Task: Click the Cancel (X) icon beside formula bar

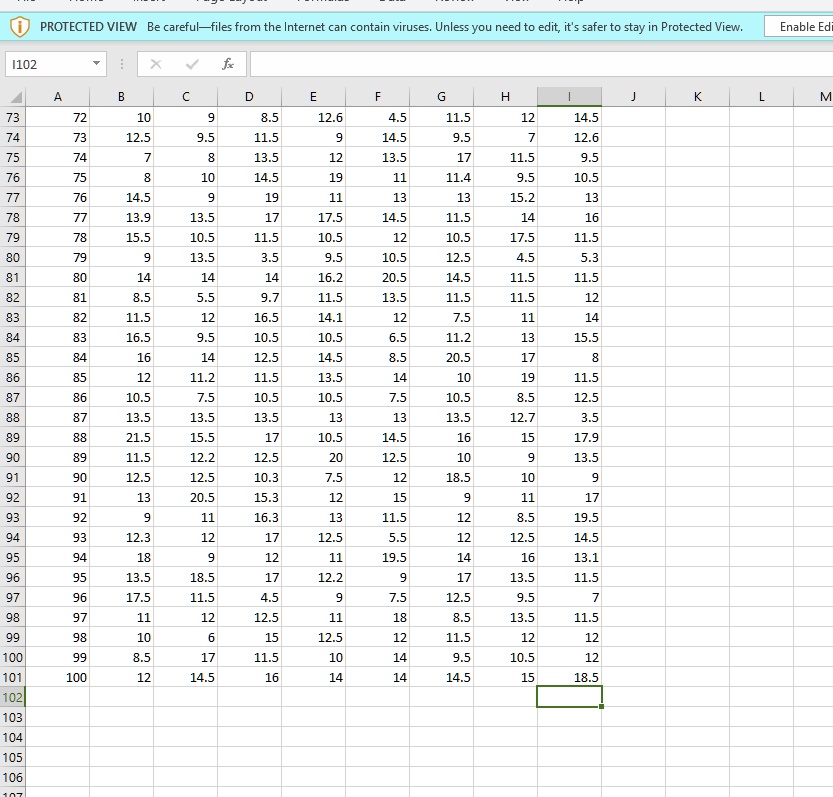Action: click(x=155, y=64)
